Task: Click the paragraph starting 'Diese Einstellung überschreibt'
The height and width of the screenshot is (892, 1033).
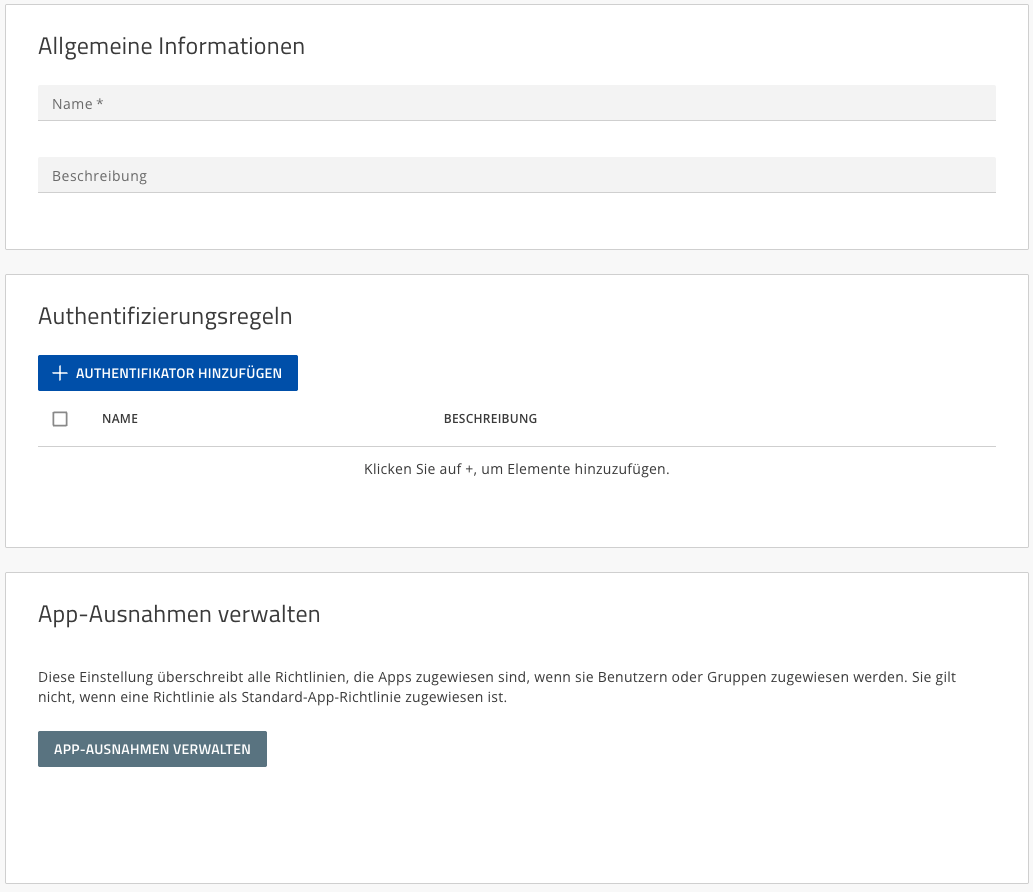Action: point(496,677)
